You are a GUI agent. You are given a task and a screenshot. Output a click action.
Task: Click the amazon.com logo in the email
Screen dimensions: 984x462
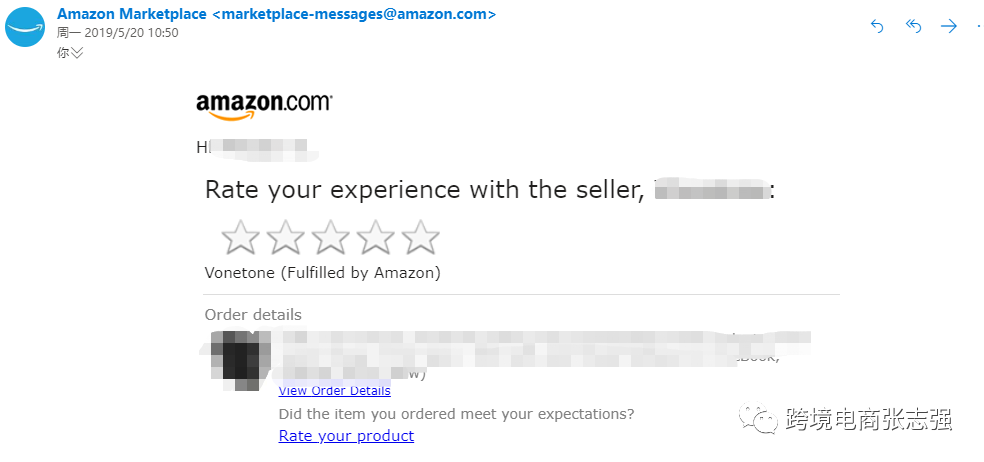[x=264, y=105]
